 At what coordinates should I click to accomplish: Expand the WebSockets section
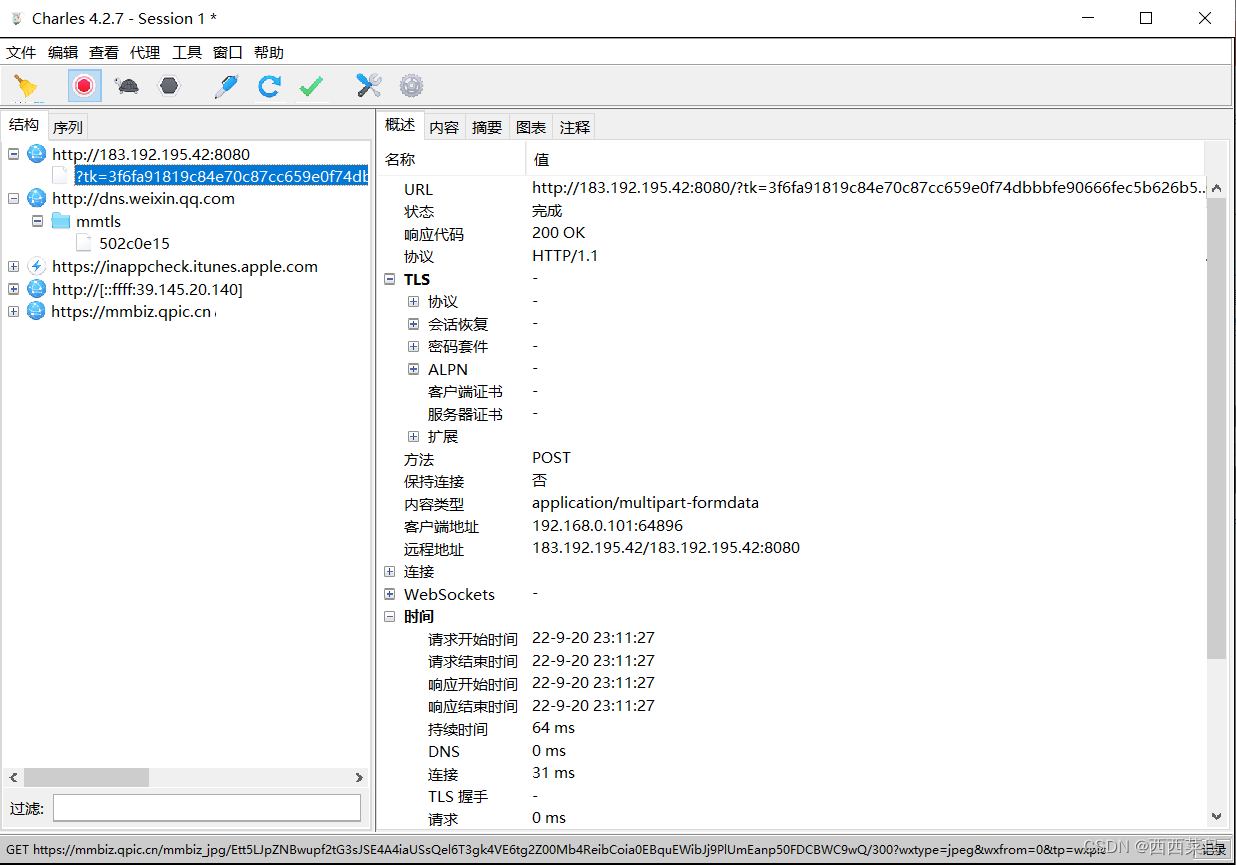(390, 593)
